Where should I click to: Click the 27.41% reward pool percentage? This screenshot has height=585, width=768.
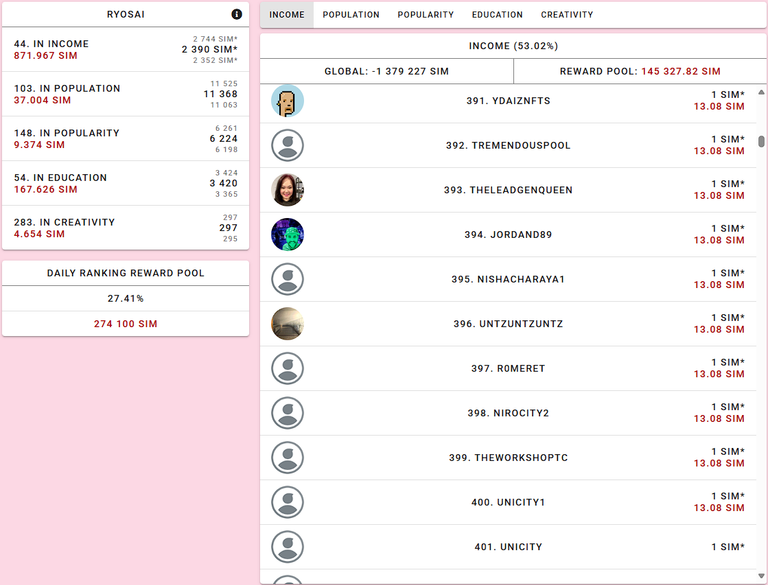[125, 298]
